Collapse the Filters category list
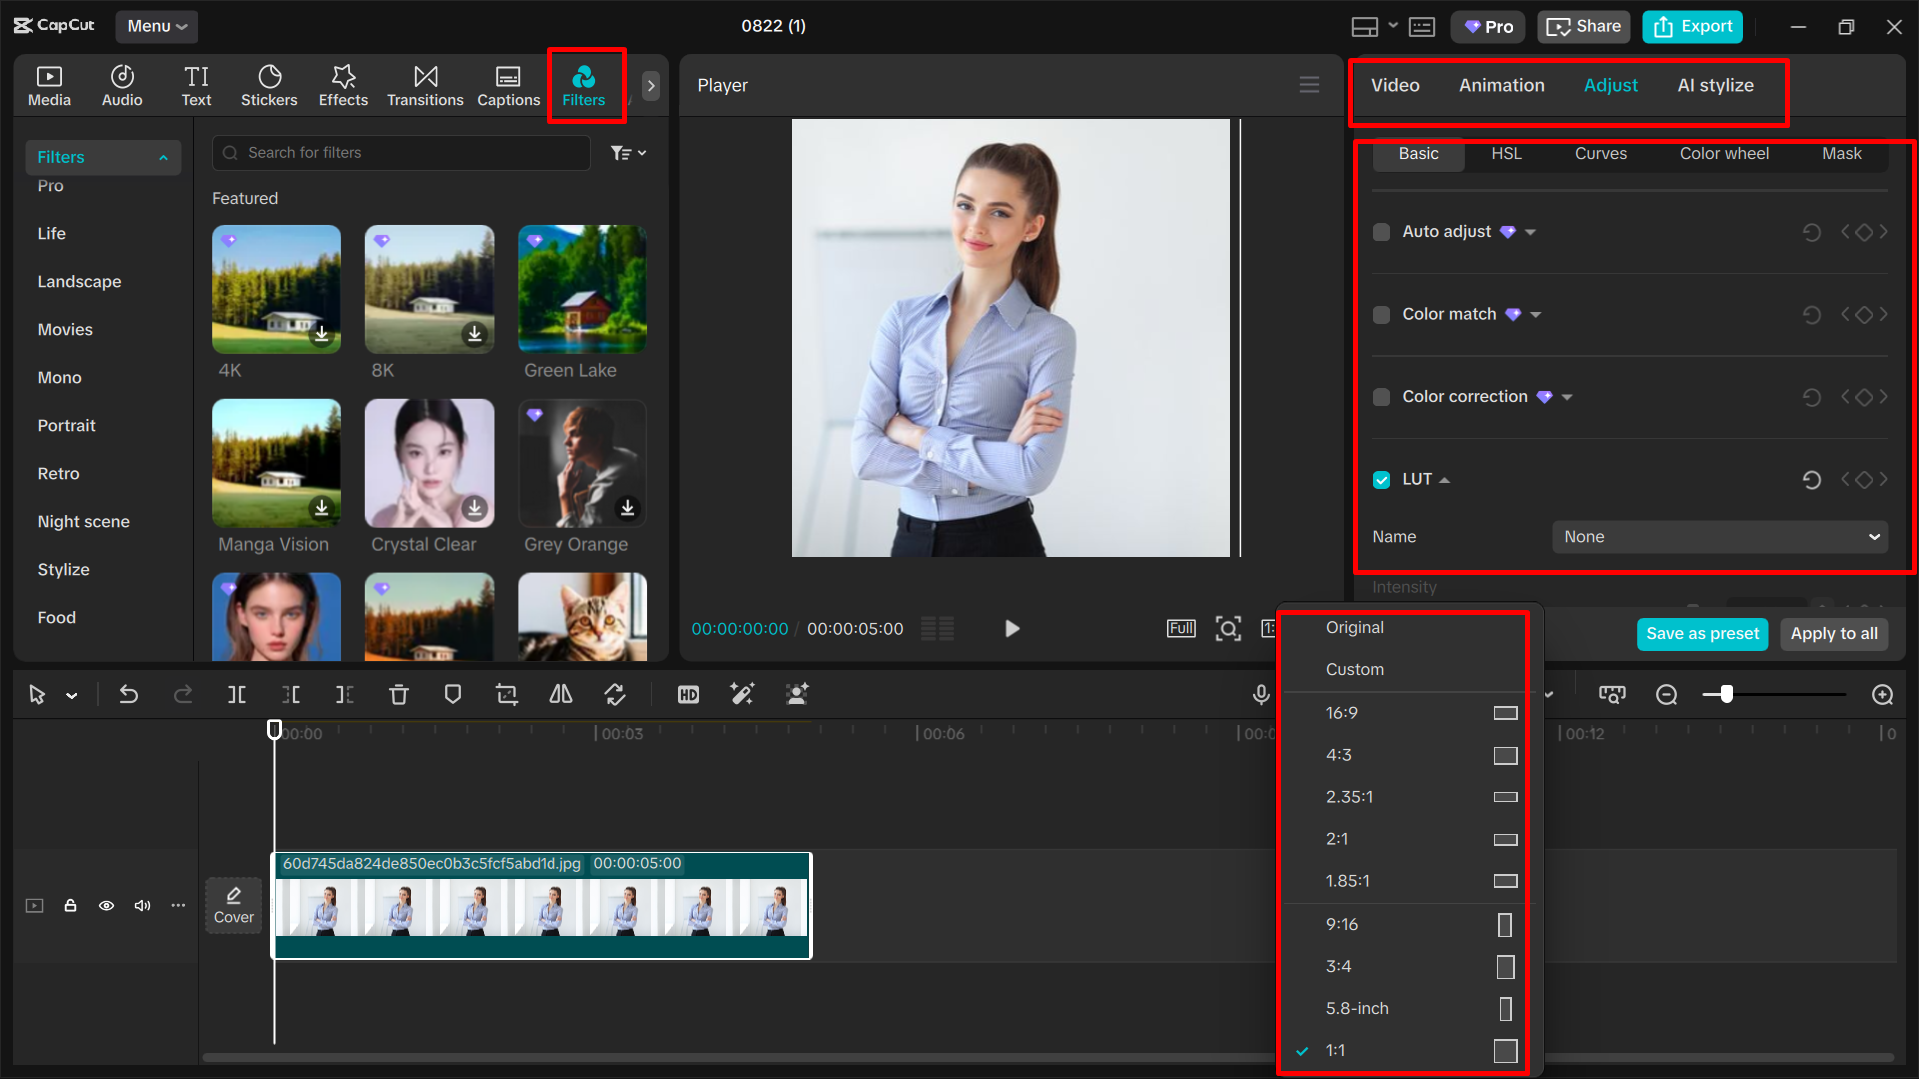Screen dimensions: 1919x1079 (x=163, y=157)
